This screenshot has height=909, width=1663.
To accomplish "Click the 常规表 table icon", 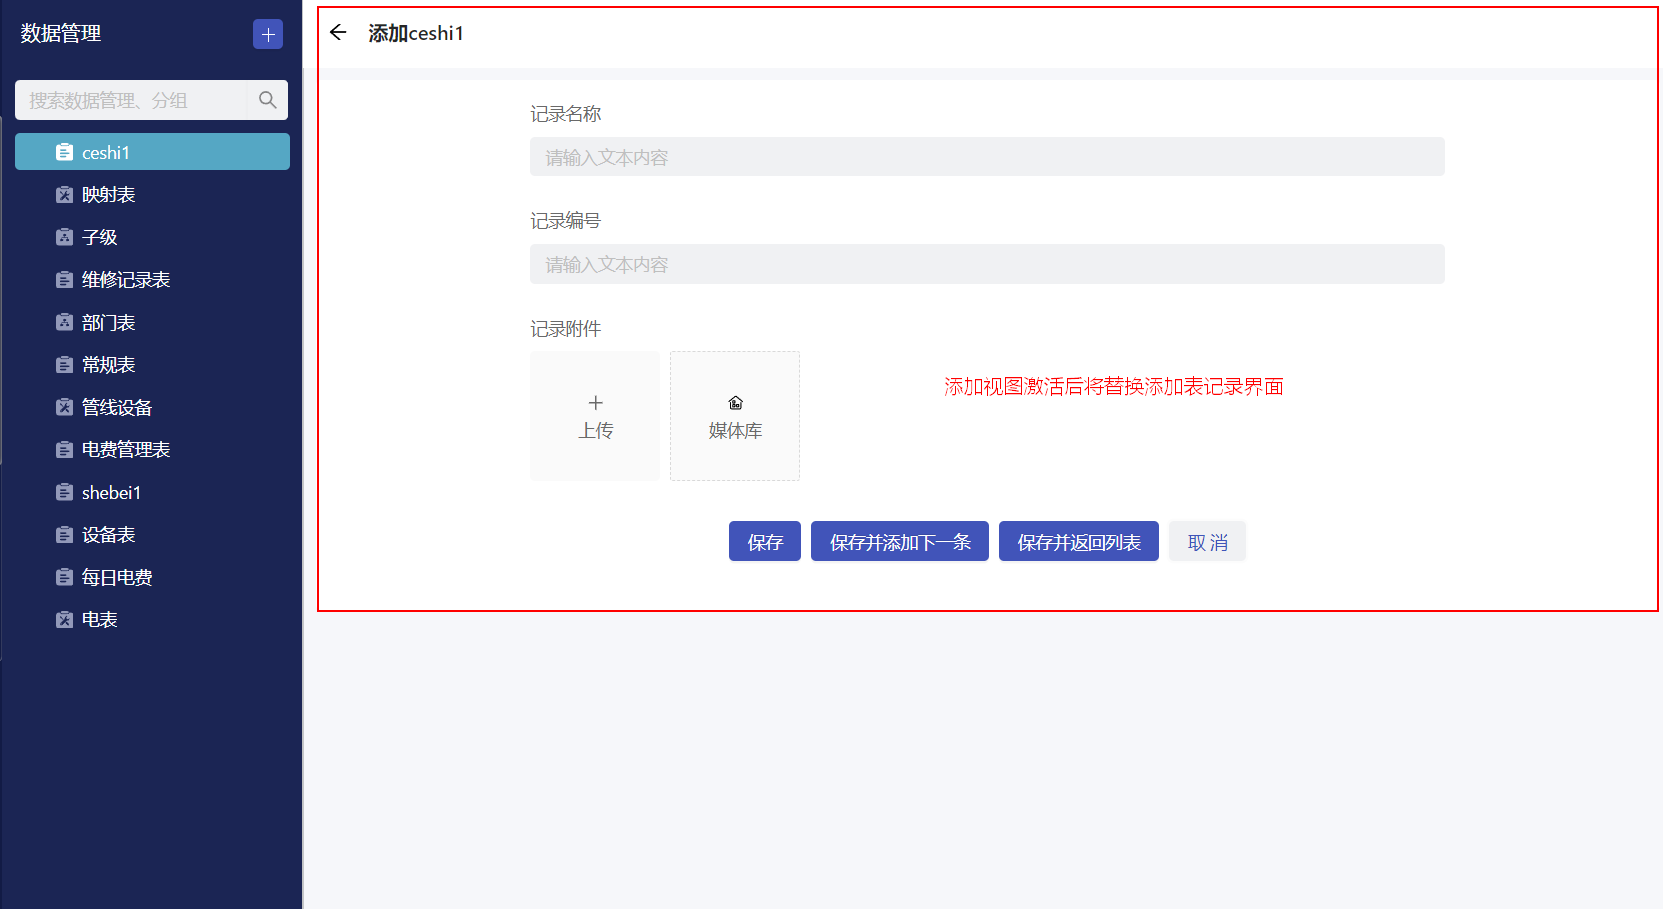I will (x=64, y=365).
